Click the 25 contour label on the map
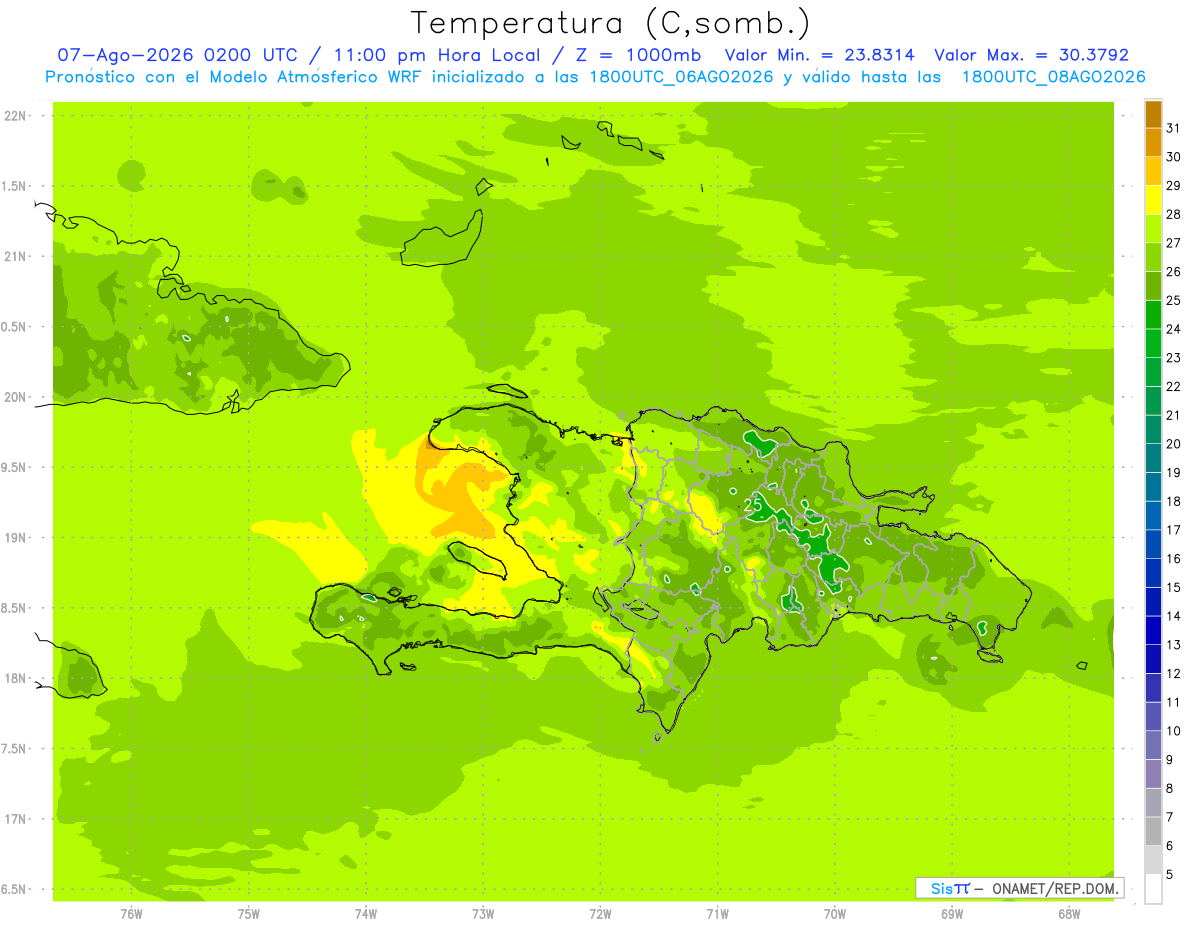 click(754, 506)
